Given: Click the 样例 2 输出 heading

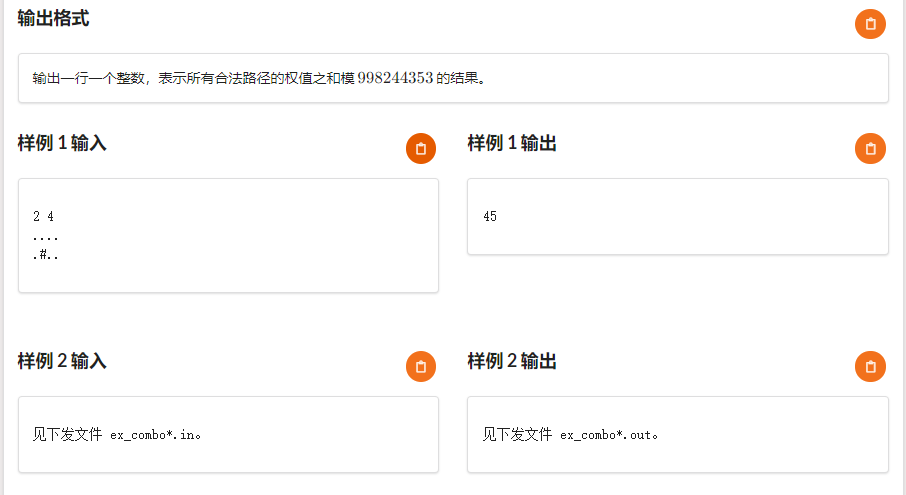Looking at the screenshot, I should (512, 361).
